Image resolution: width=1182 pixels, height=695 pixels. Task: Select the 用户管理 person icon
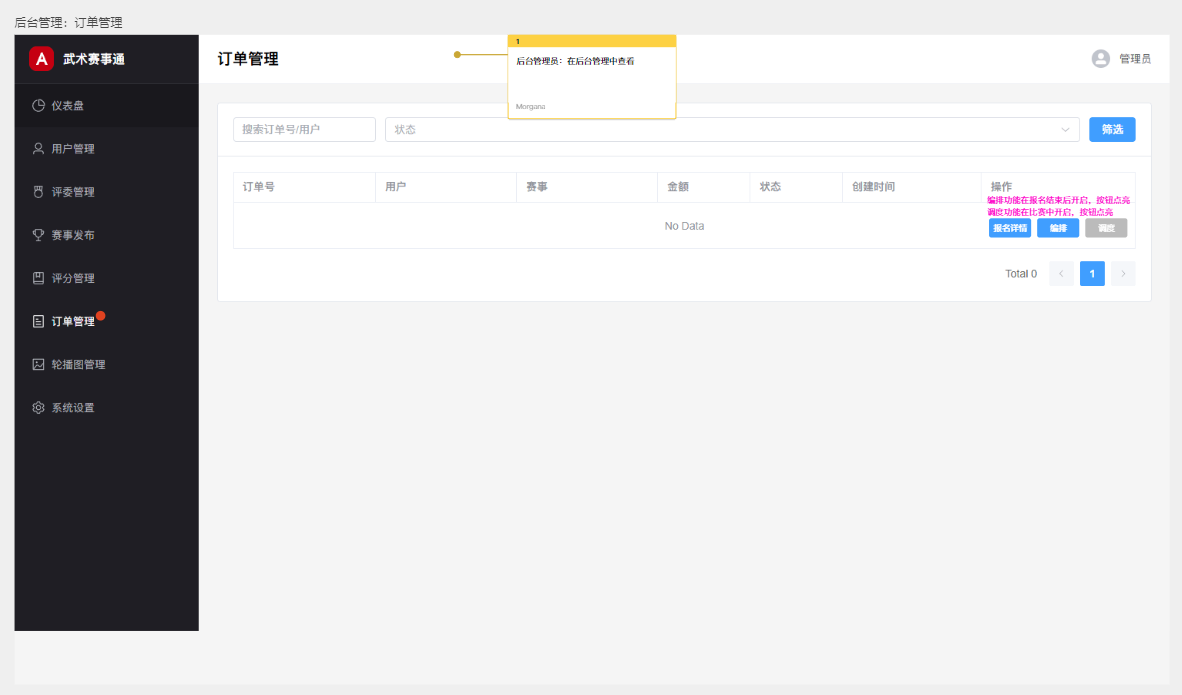pyautogui.click(x=38, y=149)
